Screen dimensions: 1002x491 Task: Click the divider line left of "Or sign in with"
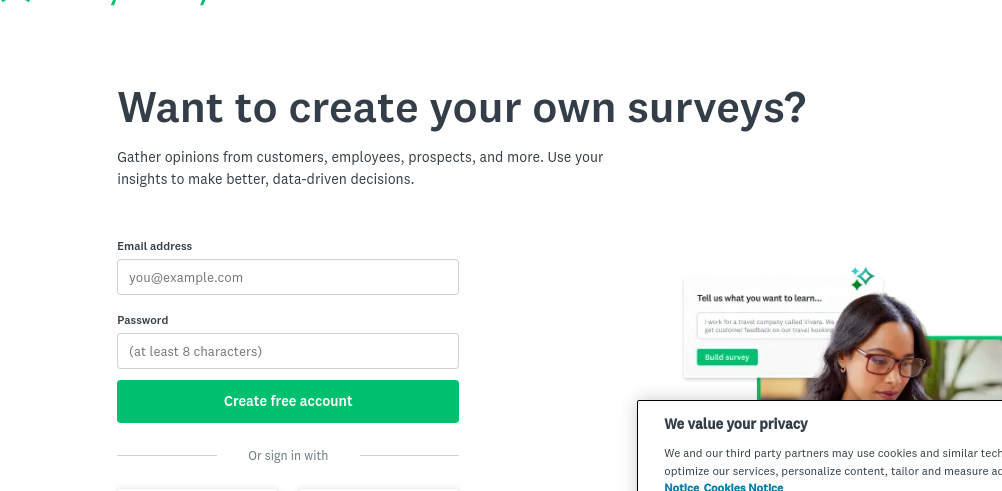click(167, 456)
